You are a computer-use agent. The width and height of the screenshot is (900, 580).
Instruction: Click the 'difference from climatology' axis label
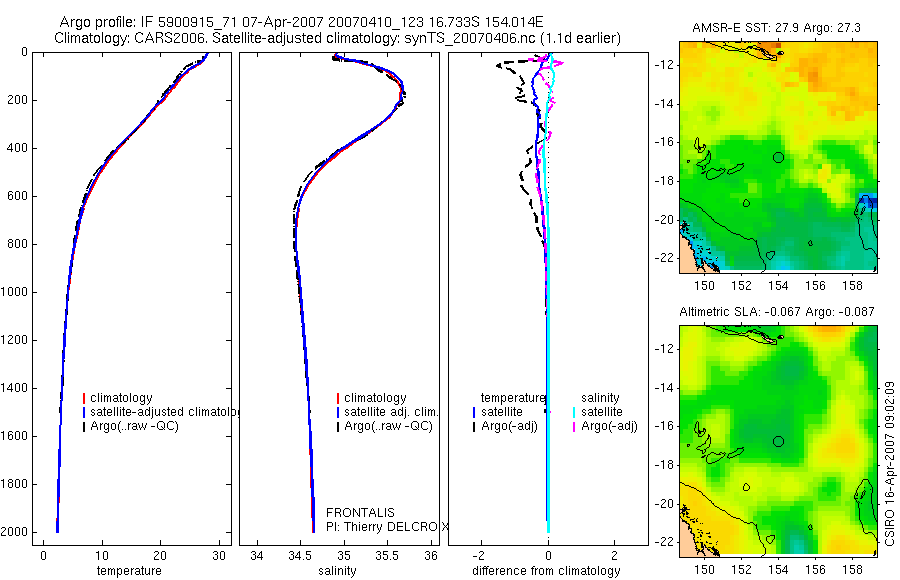pos(546,571)
